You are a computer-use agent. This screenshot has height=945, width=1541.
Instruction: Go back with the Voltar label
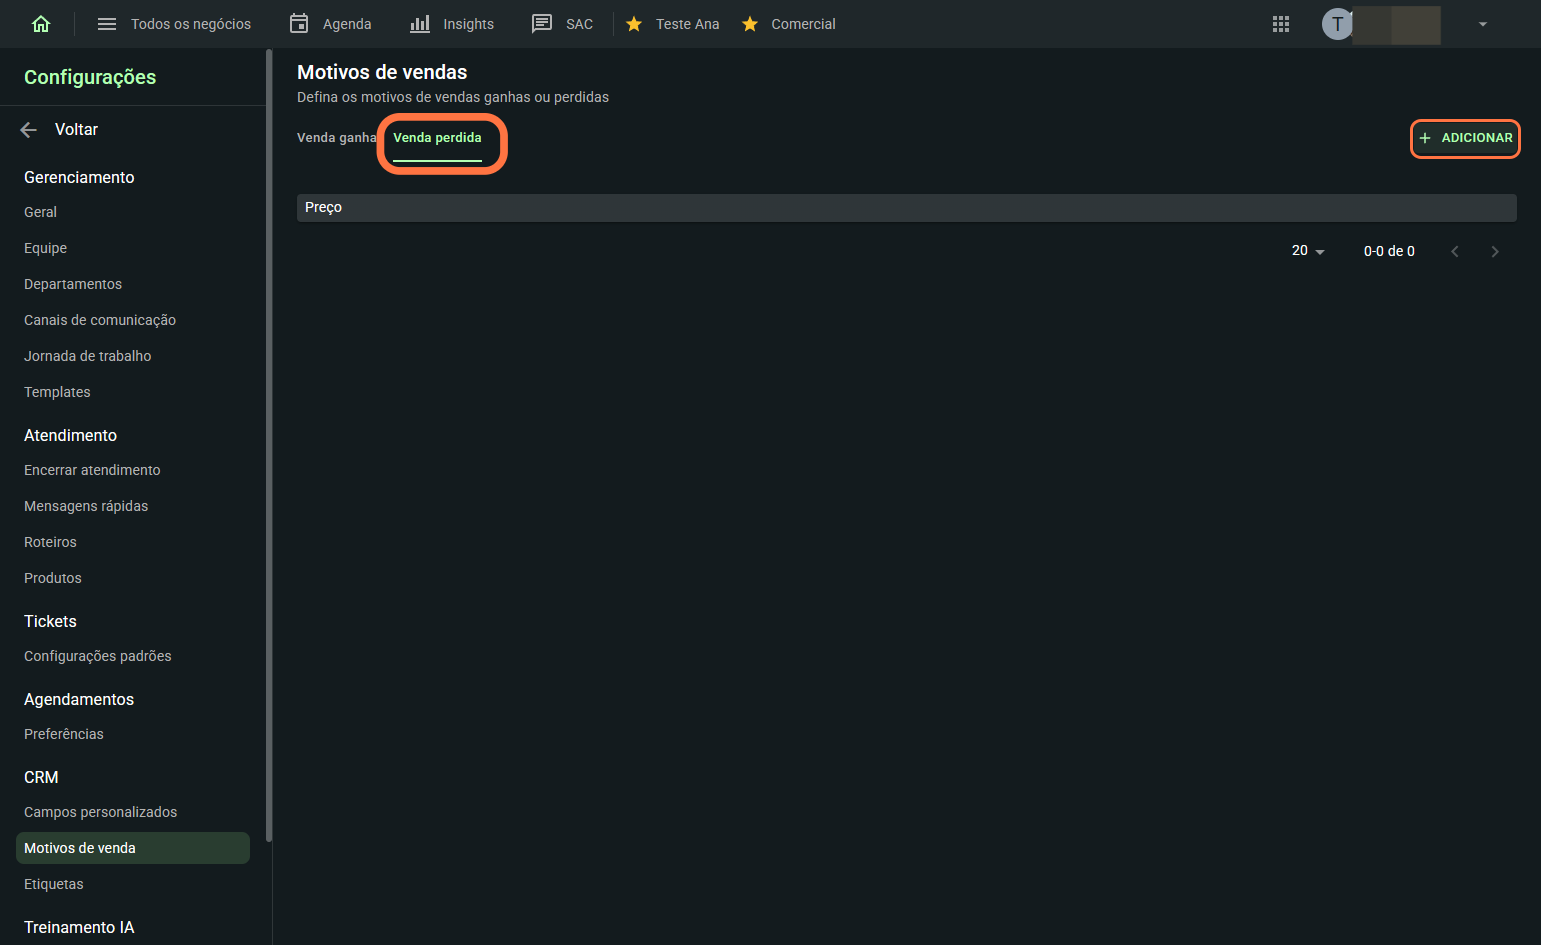point(76,129)
